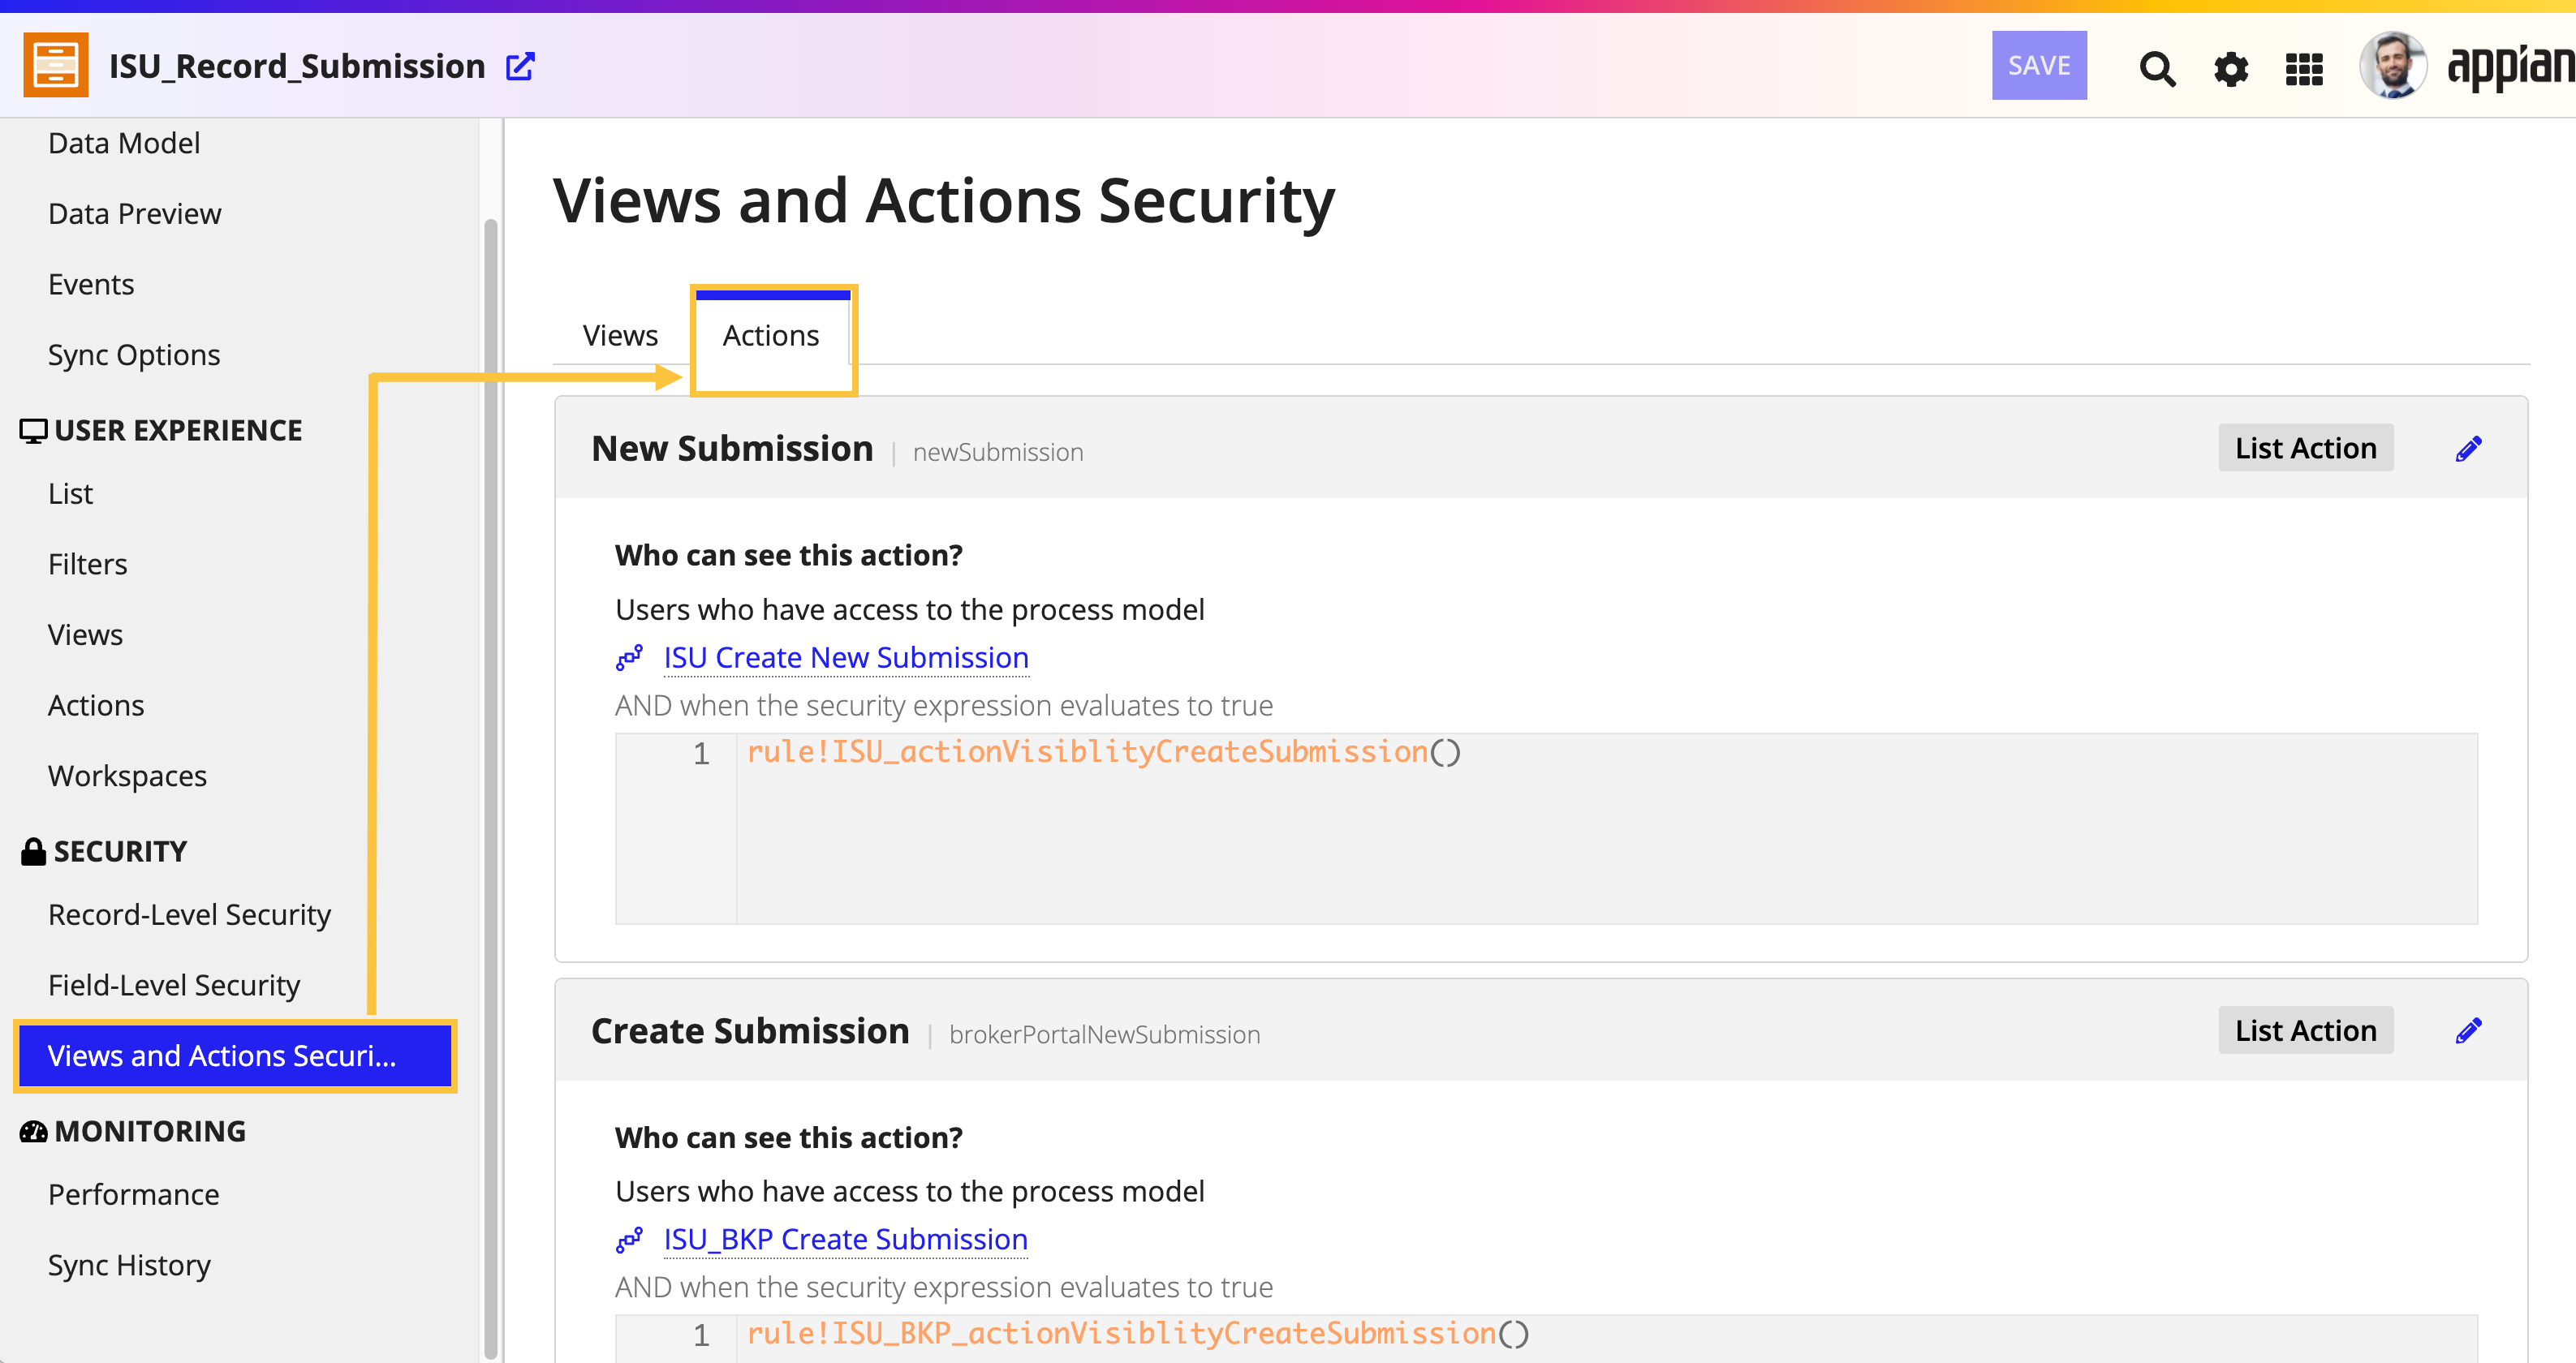This screenshot has height=1363, width=2576.
Task: Open ISU_BKP Create Submission process model link
Action: click(x=846, y=1240)
